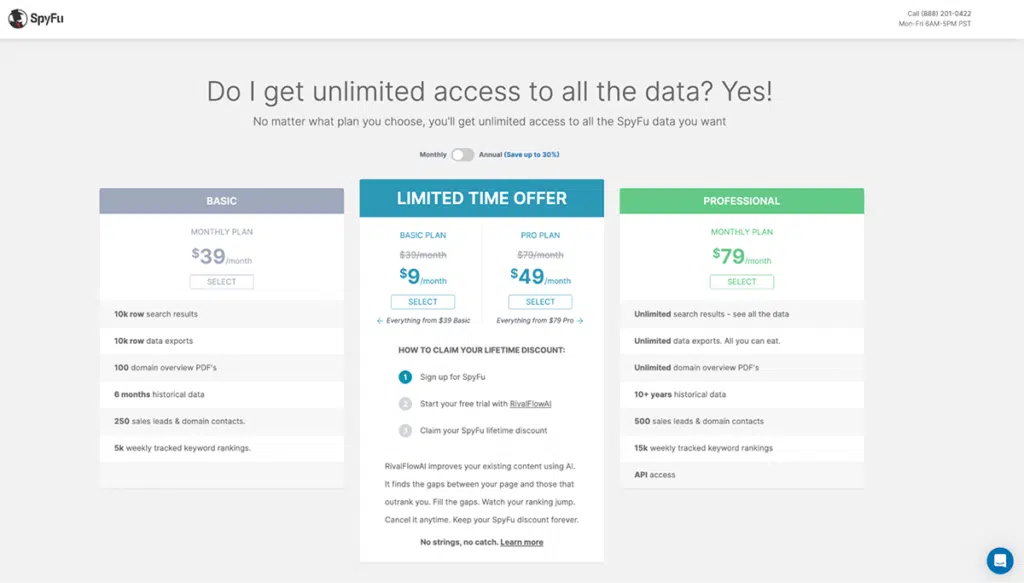Click left arrow beside Everything from $39 Basic
This screenshot has width=1024, height=583.
[x=380, y=321]
